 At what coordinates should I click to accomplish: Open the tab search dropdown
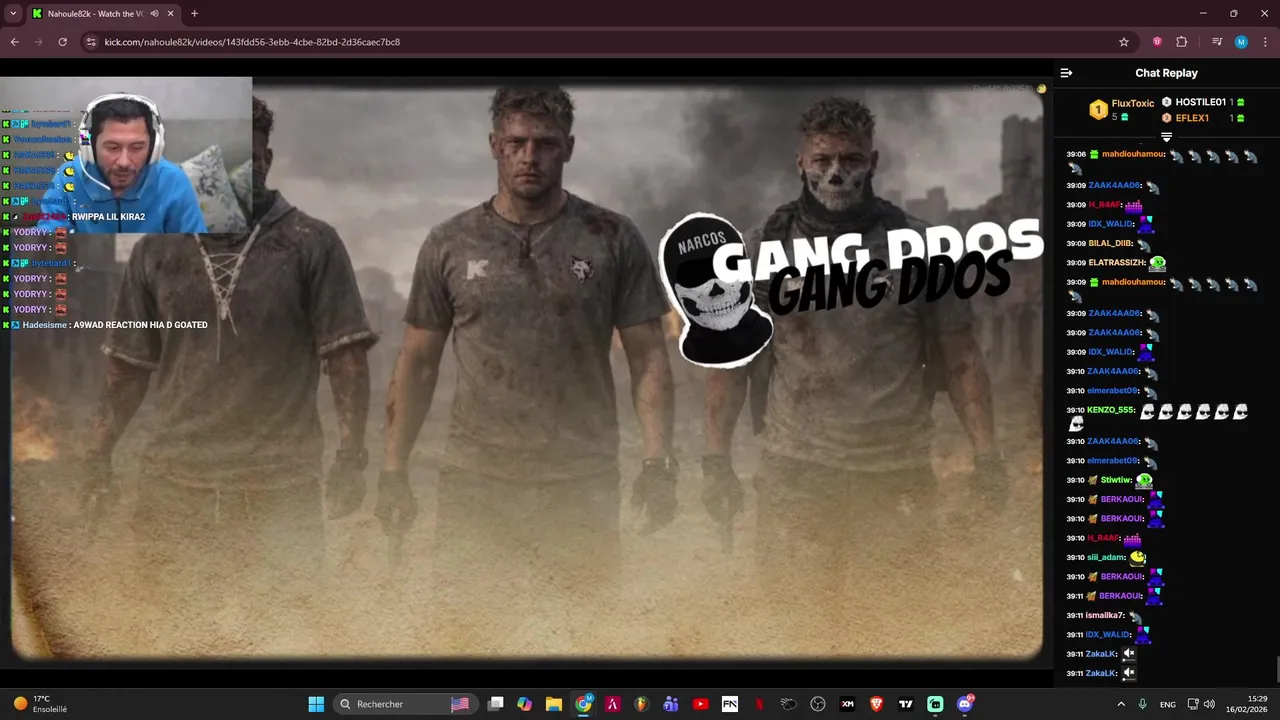13,14
